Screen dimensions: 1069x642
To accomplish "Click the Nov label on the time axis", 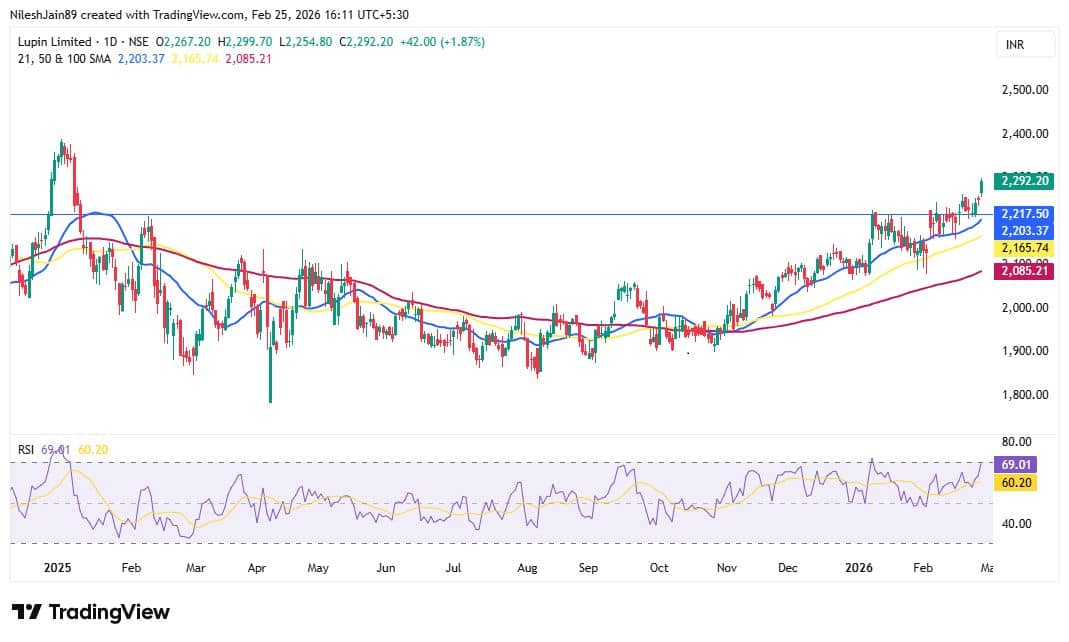I will [x=727, y=568].
